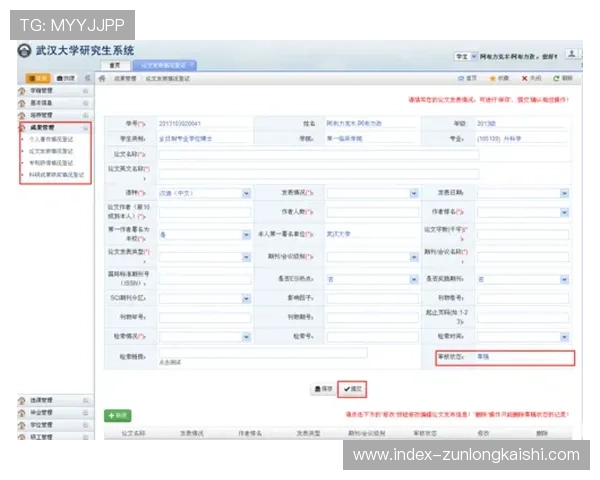The image size is (600, 480).
Task: Switch to the 首页 tab
Action: [x=115, y=65]
